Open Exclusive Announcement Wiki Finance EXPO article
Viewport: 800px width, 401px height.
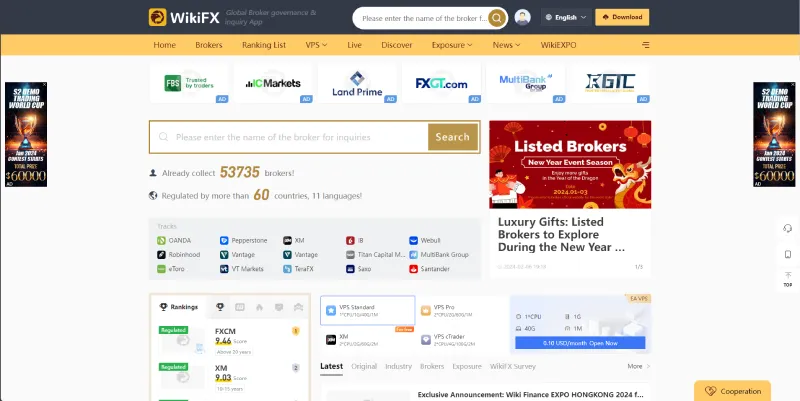[531, 394]
